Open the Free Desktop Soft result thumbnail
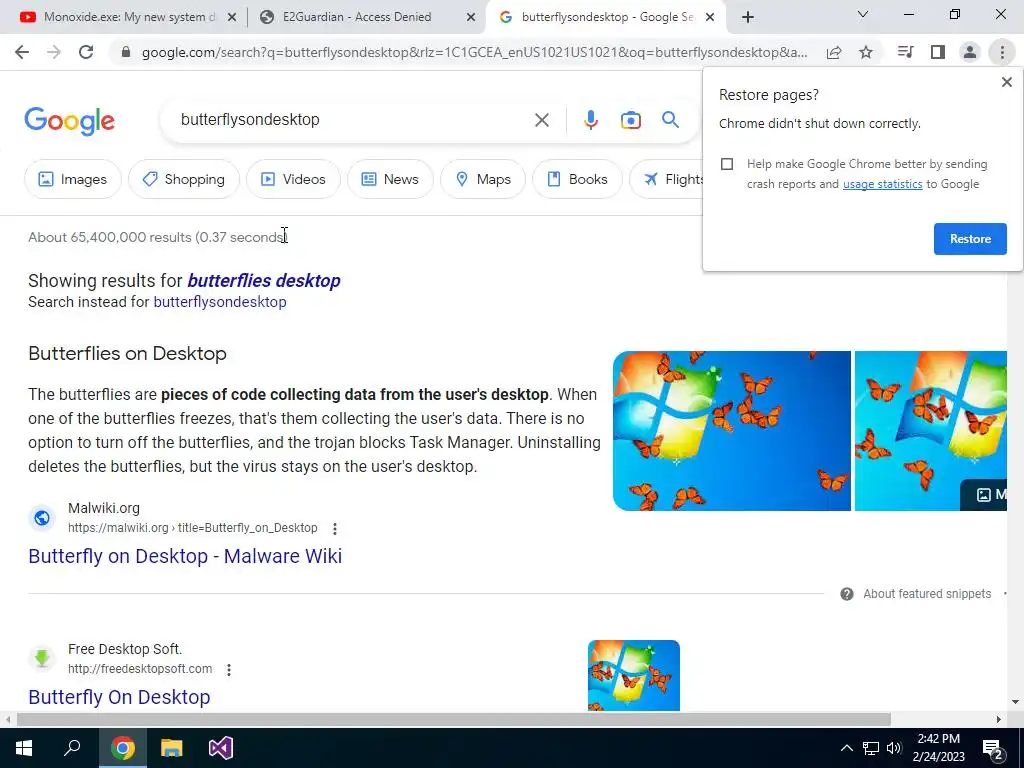This screenshot has height=768, width=1024. click(633, 675)
